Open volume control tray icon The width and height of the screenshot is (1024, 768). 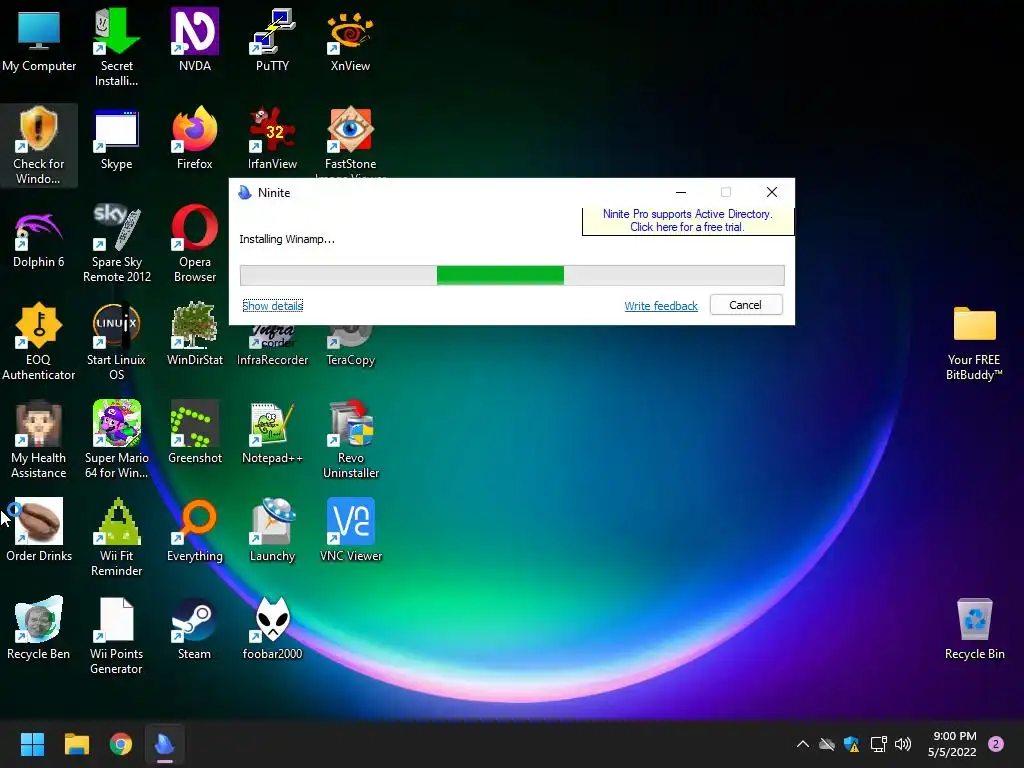pos(903,744)
